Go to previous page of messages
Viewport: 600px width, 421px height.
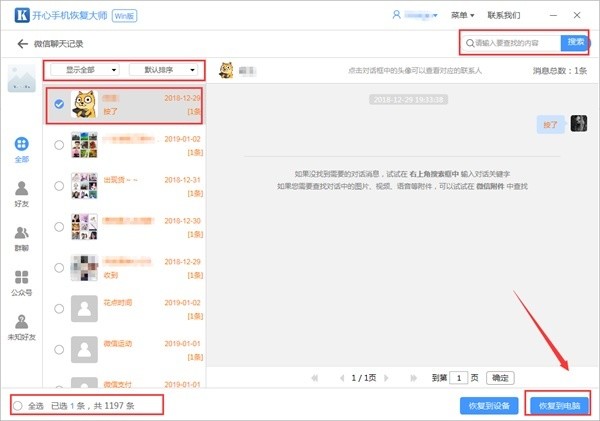click(x=342, y=378)
